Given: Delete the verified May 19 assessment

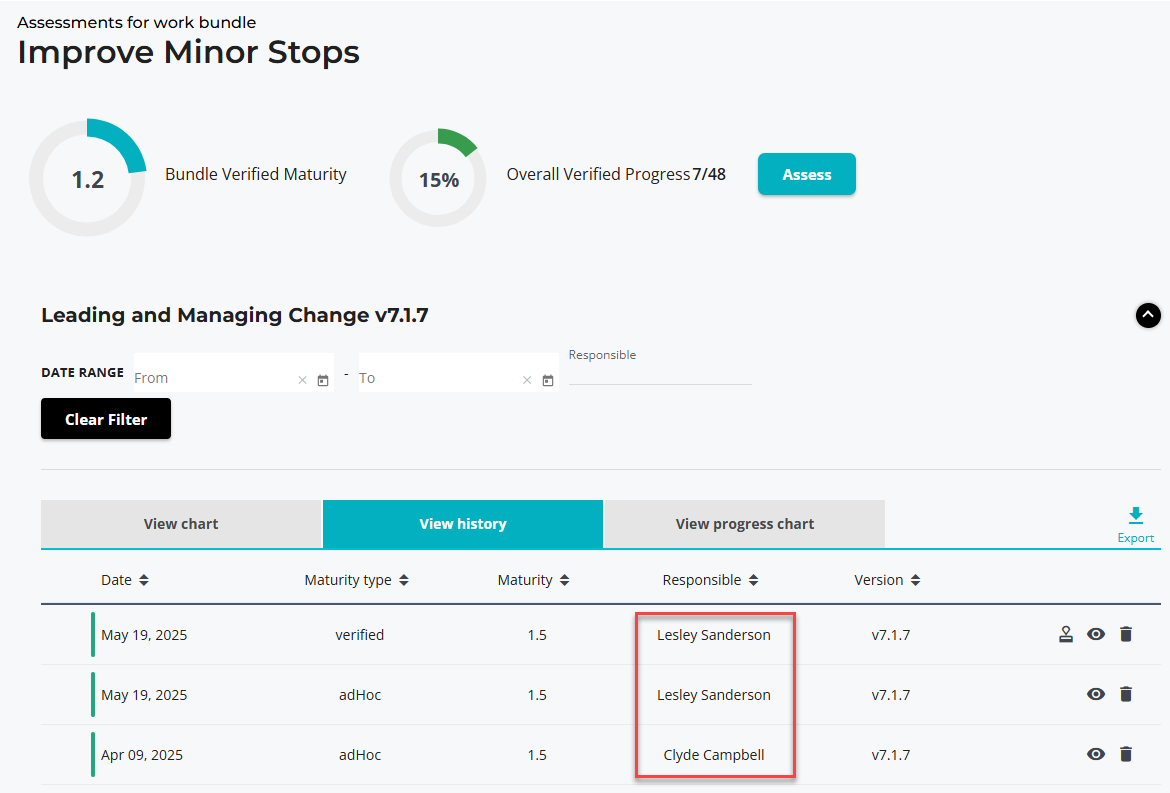Looking at the screenshot, I should (1126, 634).
